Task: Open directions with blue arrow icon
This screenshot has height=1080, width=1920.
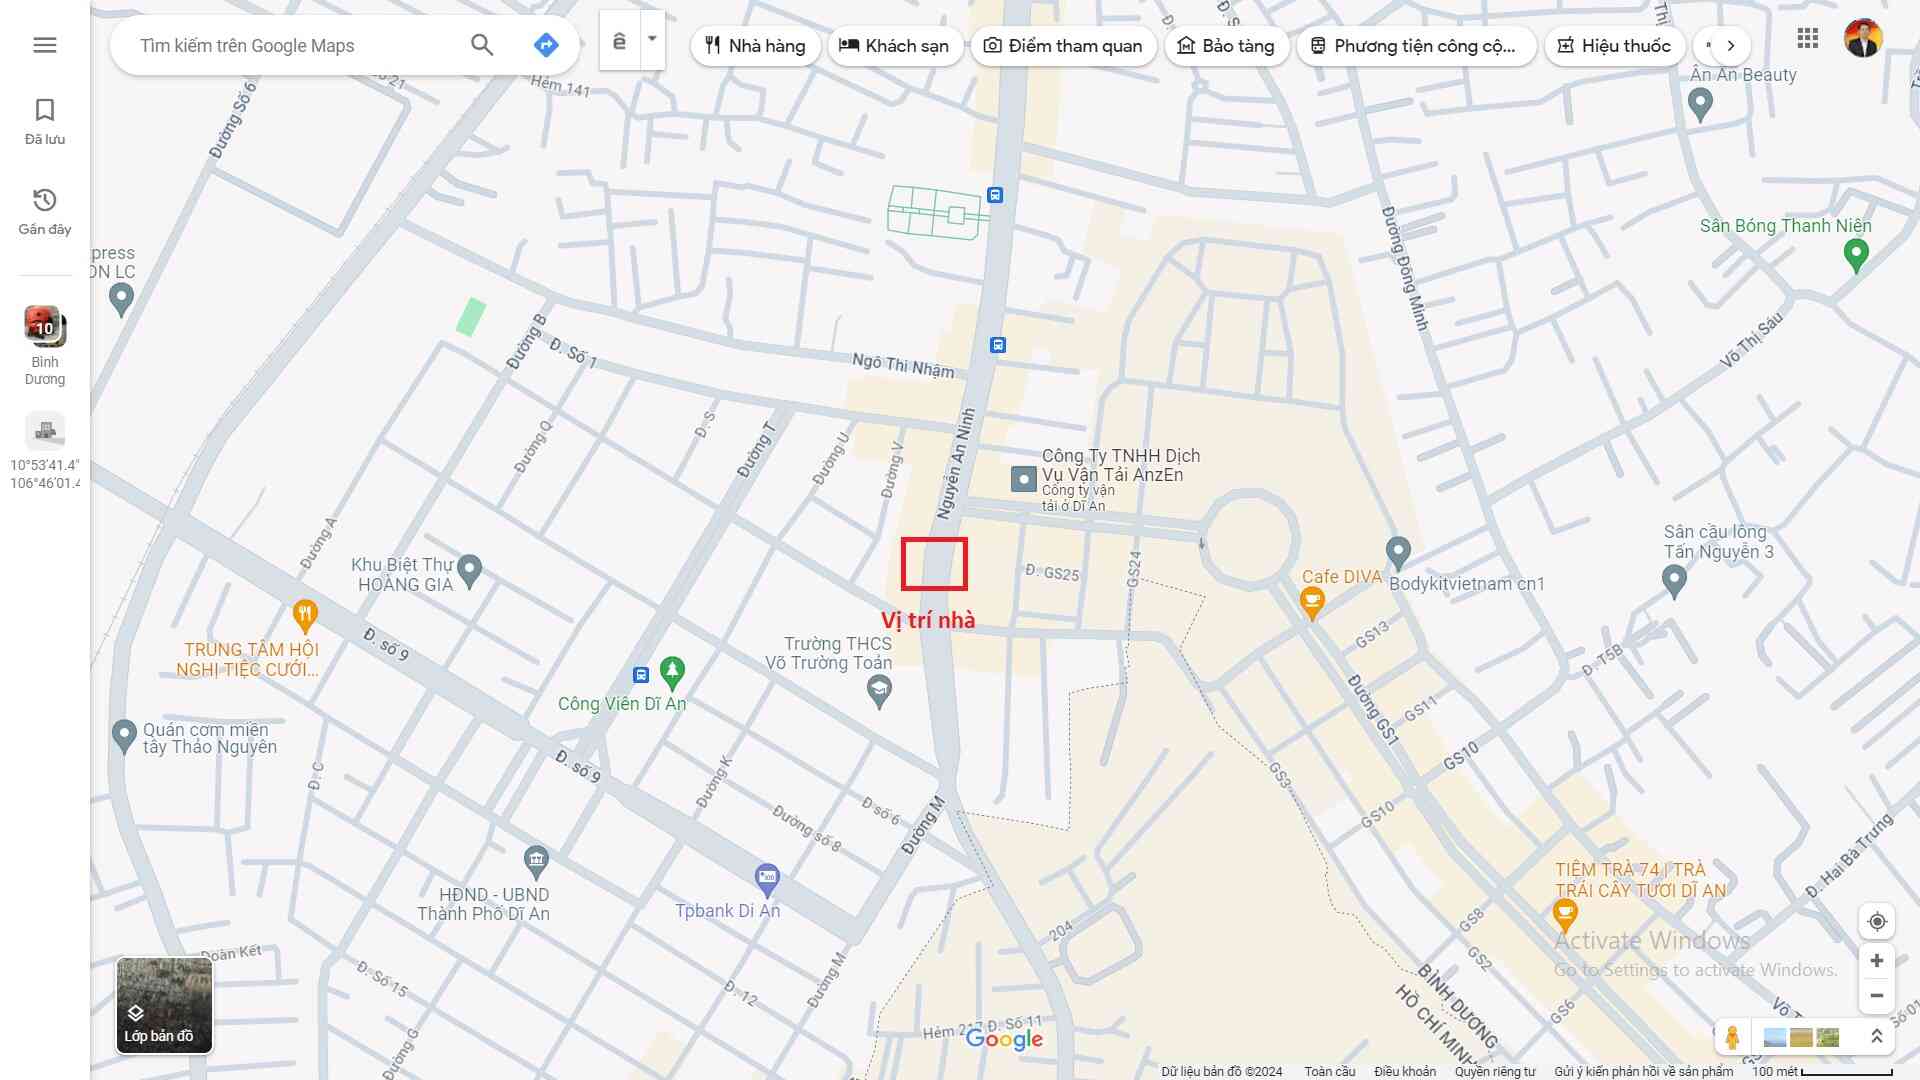Action: pyautogui.click(x=546, y=45)
